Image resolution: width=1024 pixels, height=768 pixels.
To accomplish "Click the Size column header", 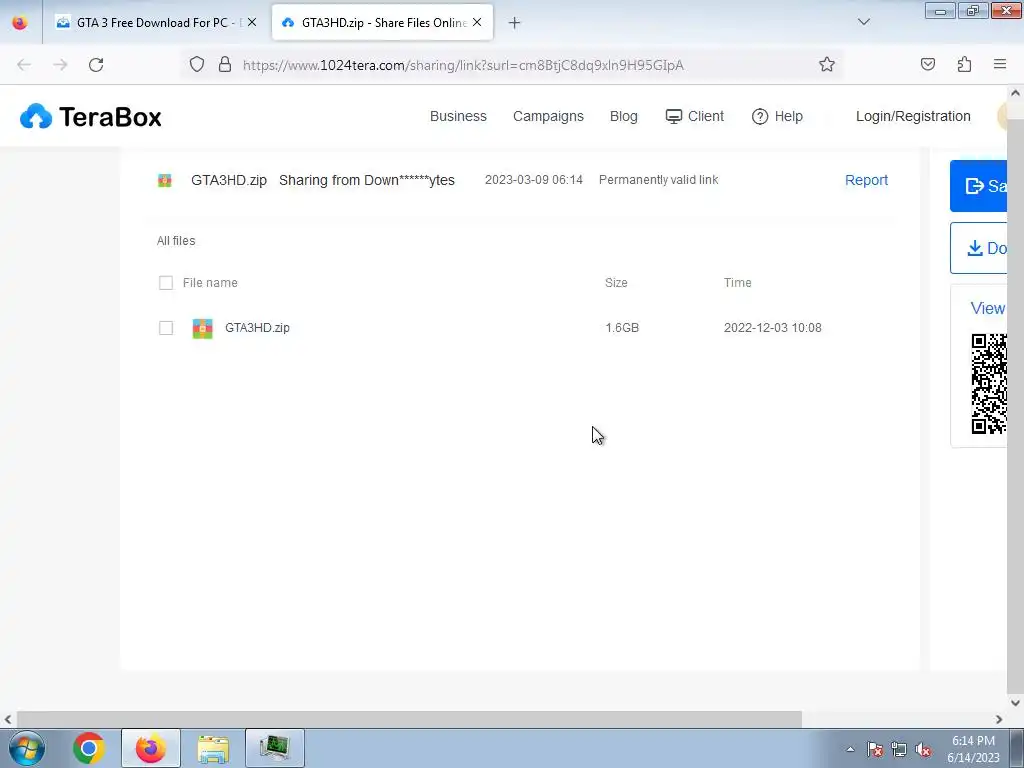I will 616,283.
